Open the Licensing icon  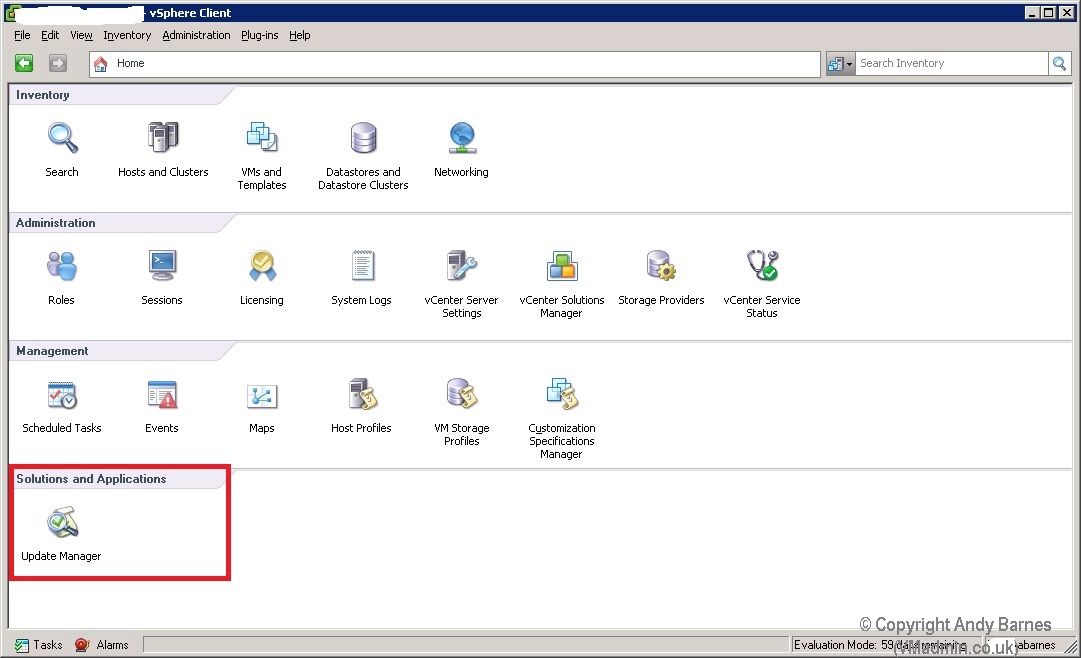click(x=262, y=266)
